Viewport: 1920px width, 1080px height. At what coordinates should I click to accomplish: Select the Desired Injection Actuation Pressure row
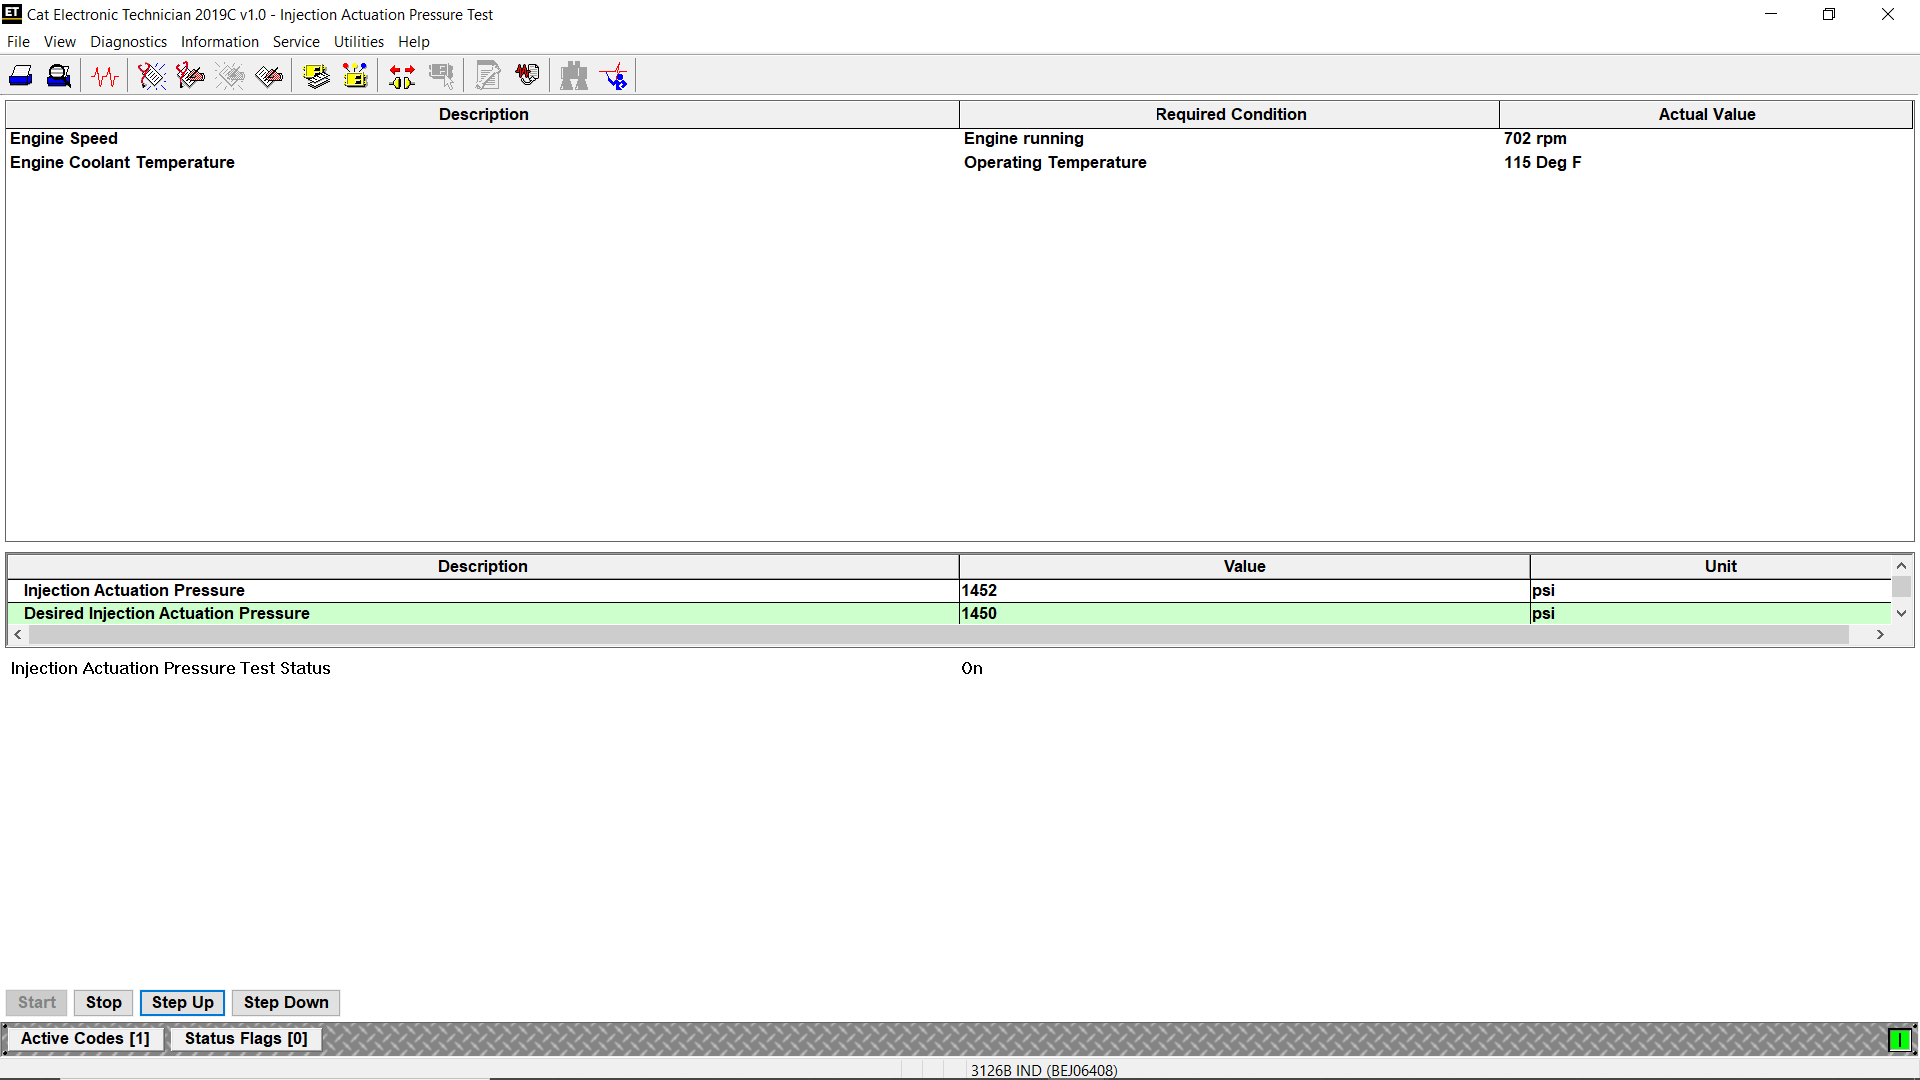[x=949, y=614]
